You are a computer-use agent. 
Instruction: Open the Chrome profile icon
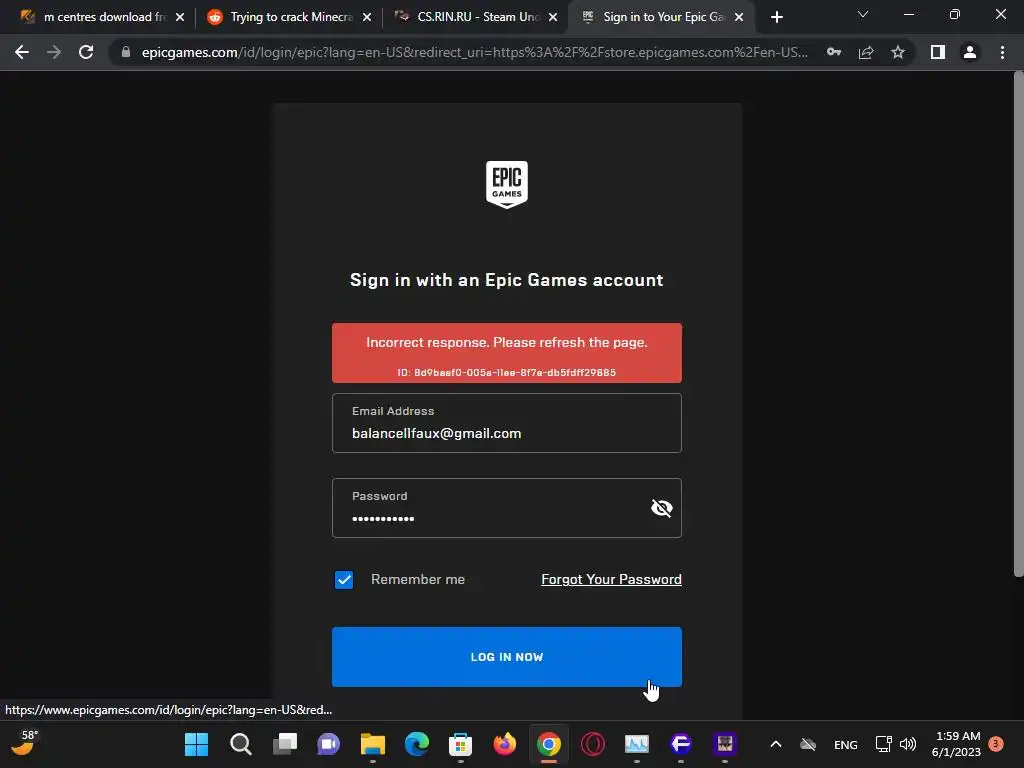point(970,52)
